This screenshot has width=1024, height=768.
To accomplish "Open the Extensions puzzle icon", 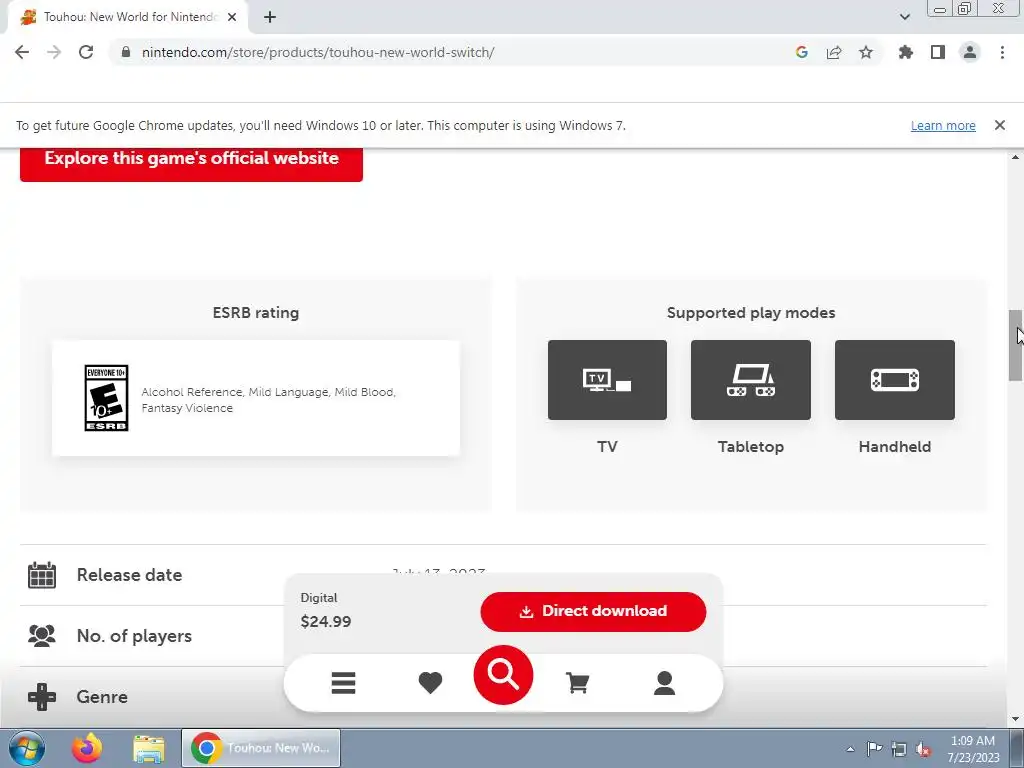I will (906, 52).
